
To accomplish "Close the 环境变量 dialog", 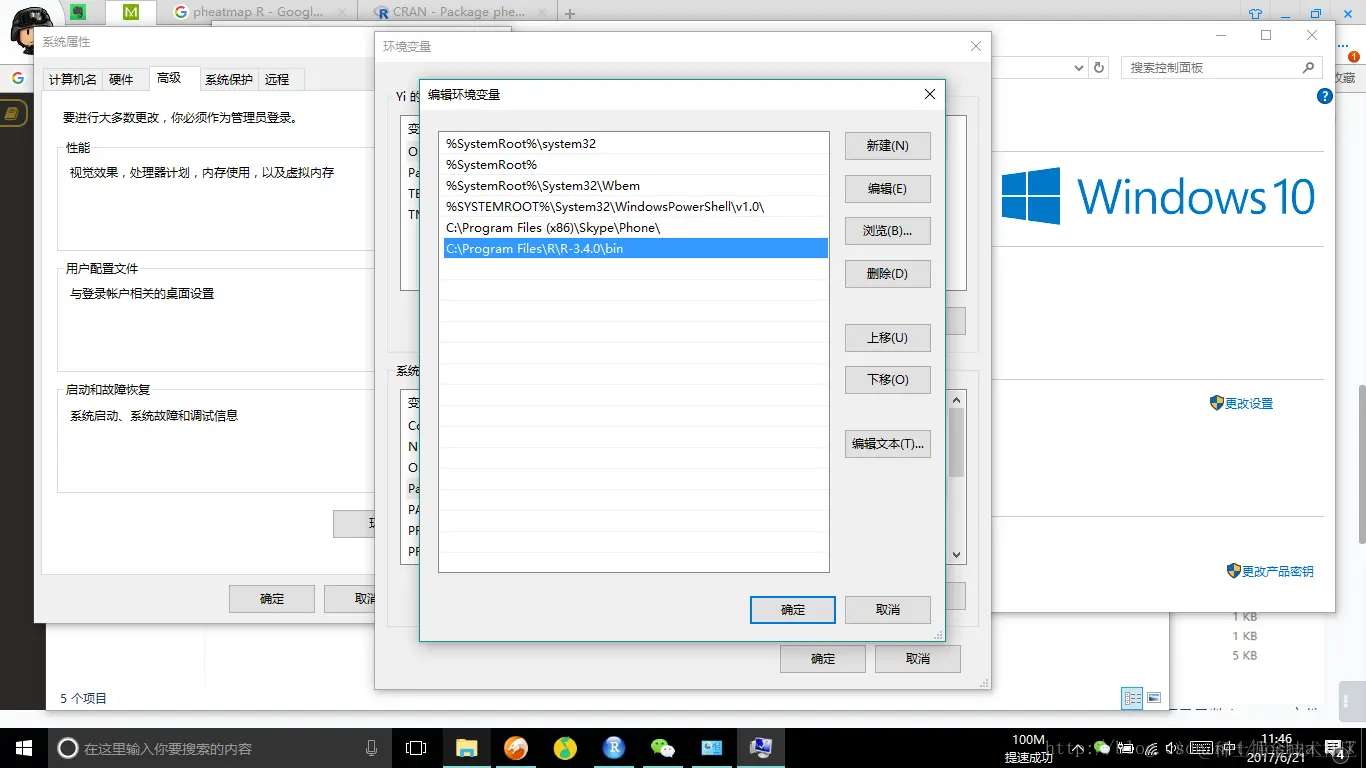I will pyautogui.click(x=976, y=46).
